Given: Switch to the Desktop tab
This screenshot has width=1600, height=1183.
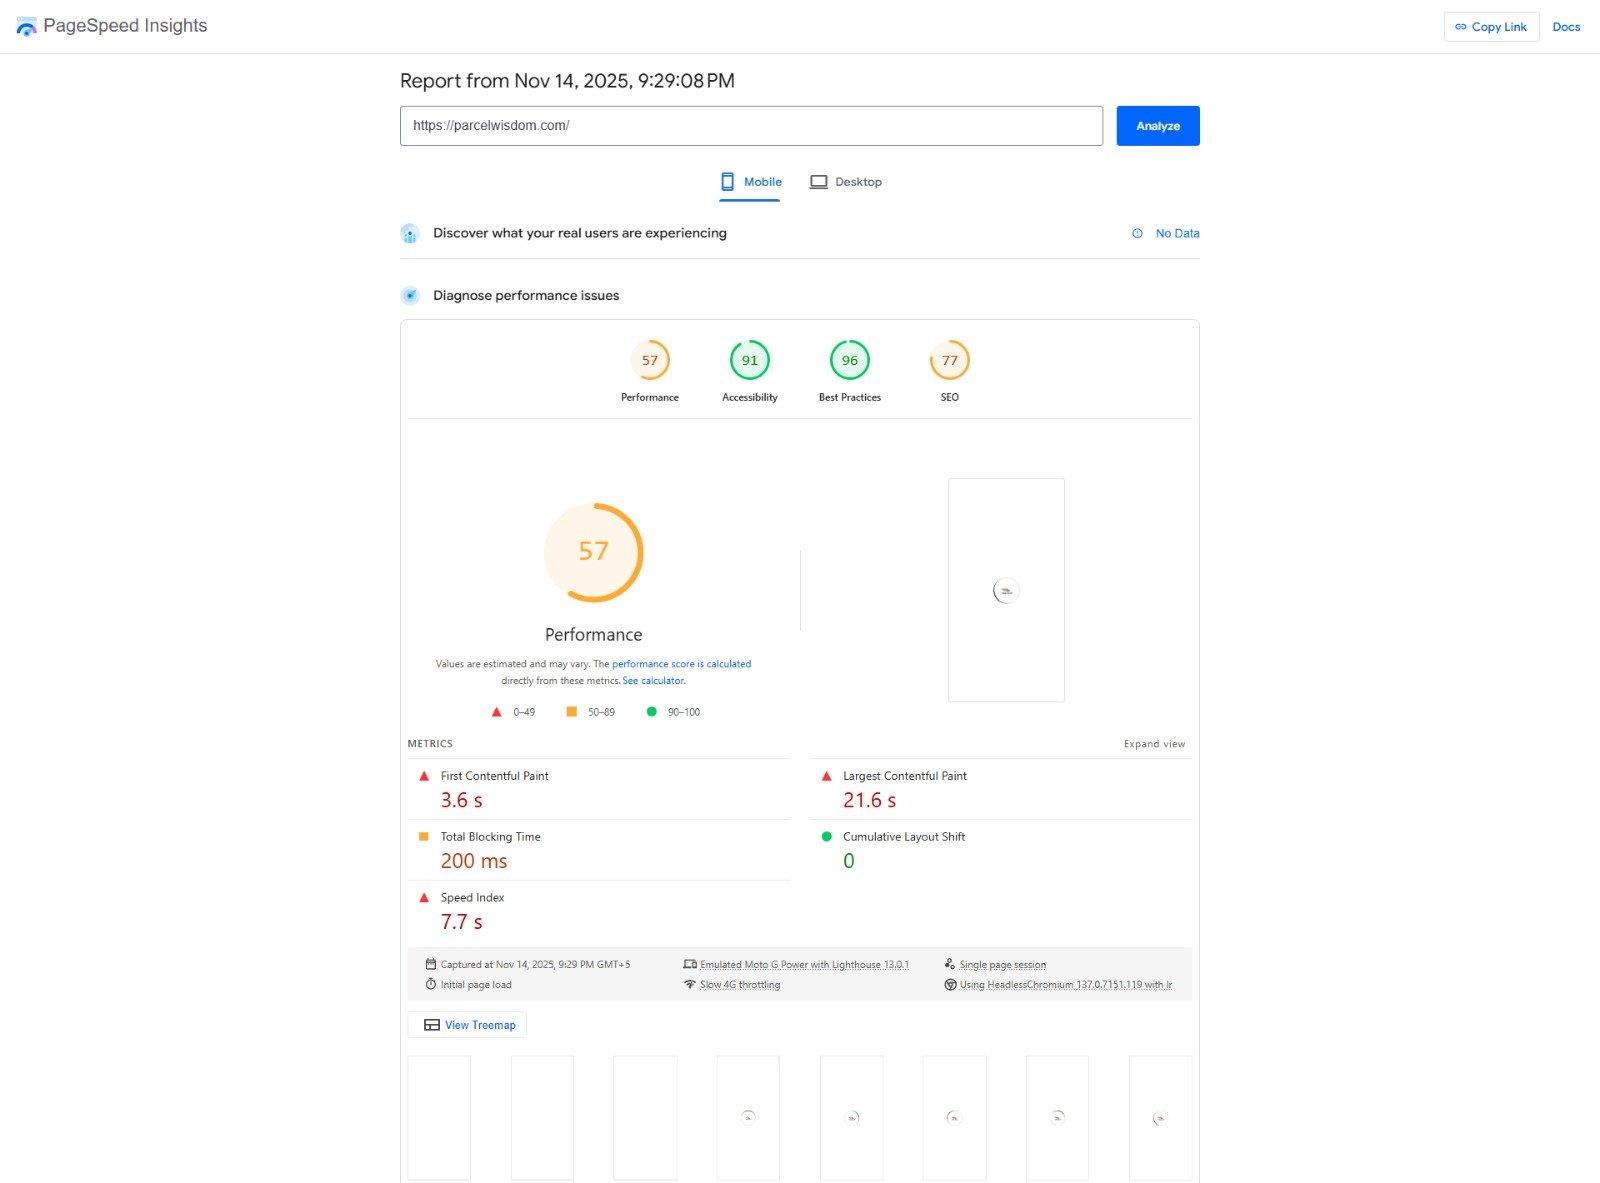Looking at the screenshot, I should click(846, 182).
